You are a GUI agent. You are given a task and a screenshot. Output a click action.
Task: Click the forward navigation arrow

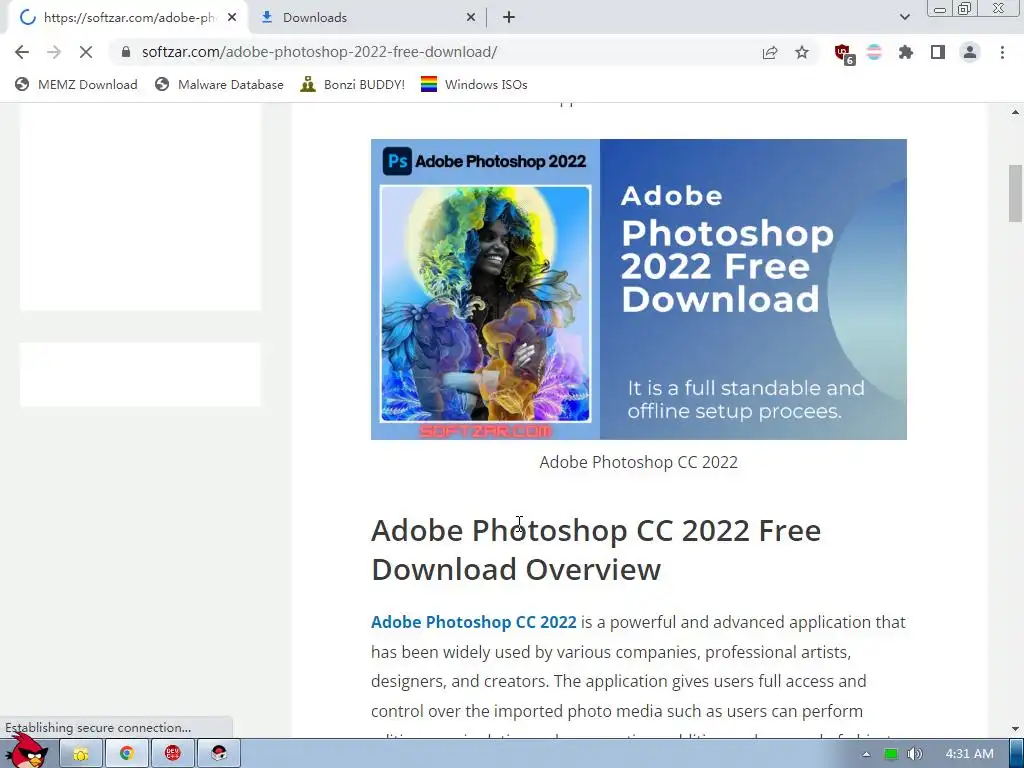(54, 52)
